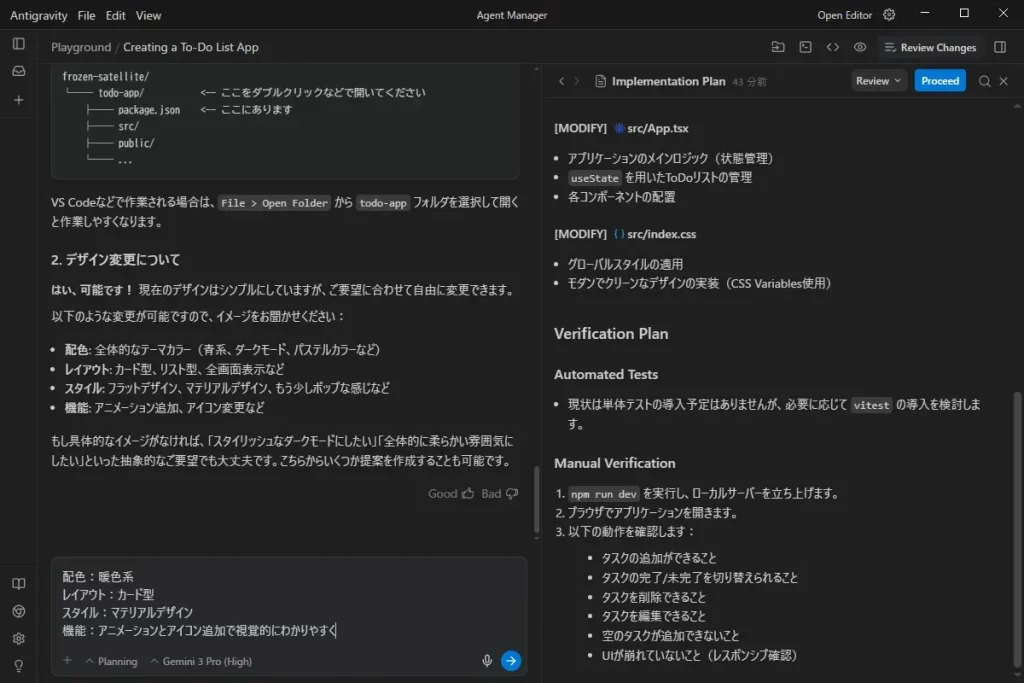Viewport: 1024px width, 683px height.
Task: Toggle right side panel layout icon
Action: [x=1000, y=47]
